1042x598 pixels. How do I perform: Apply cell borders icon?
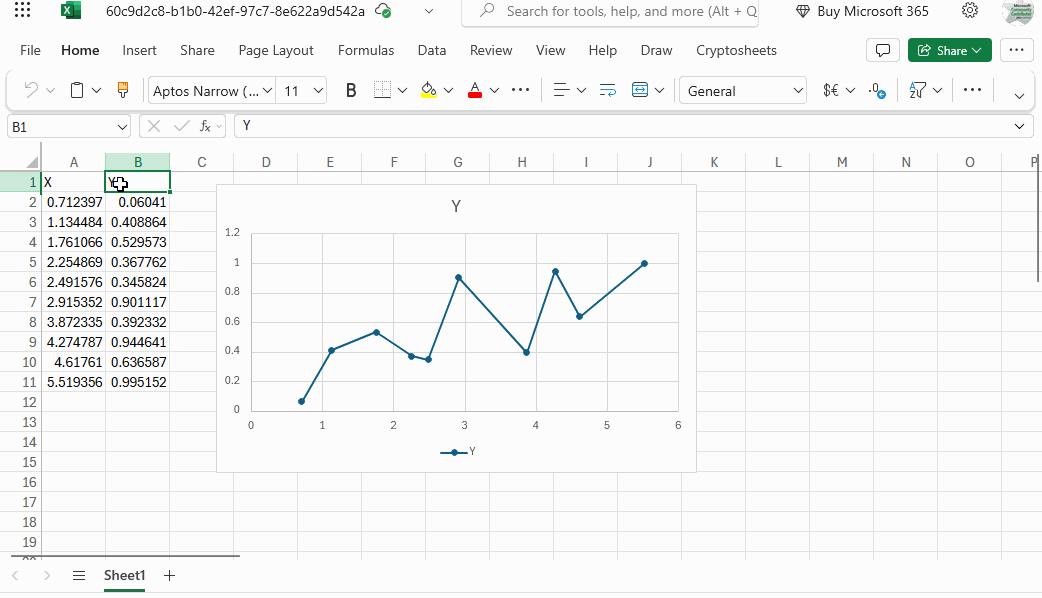(x=382, y=90)
